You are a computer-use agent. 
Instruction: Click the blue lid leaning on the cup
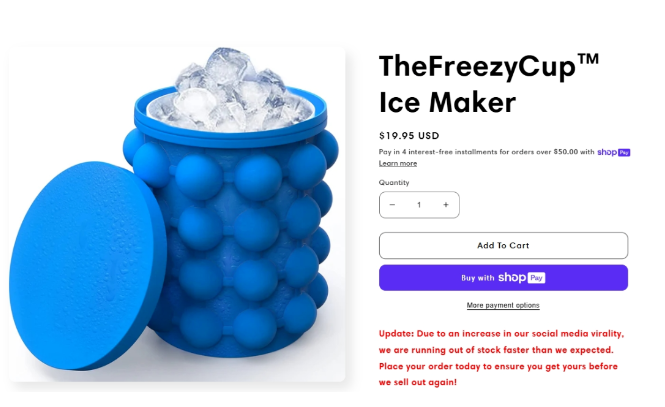[87, 265]
